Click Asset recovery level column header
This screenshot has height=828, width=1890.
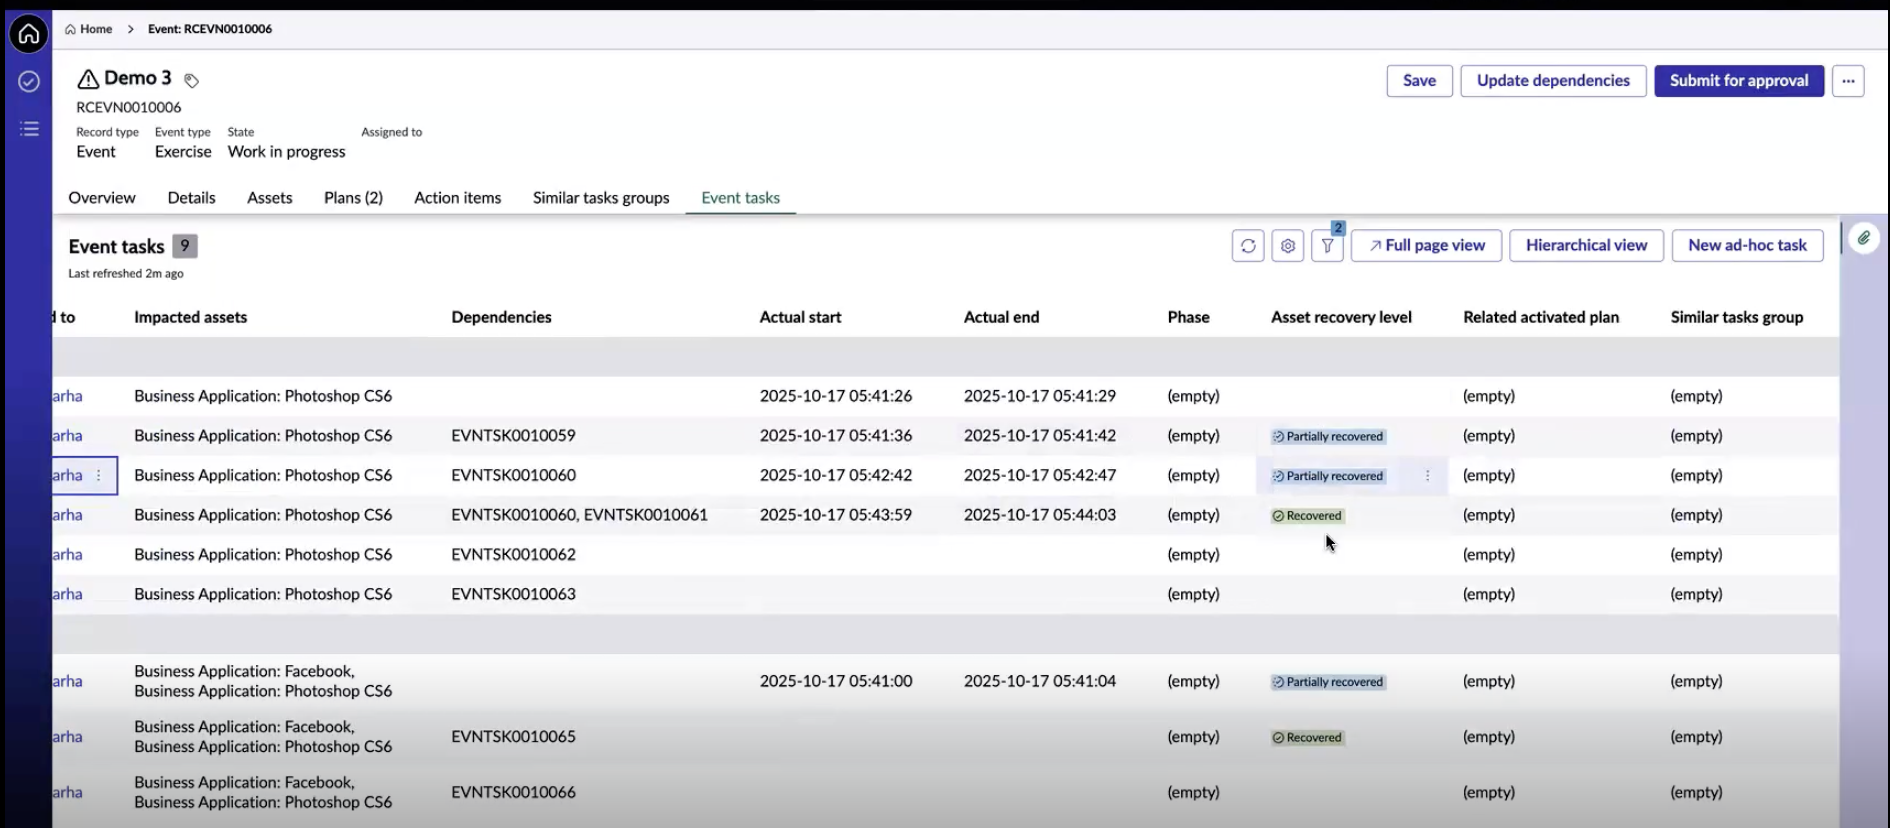pyautogui.click(x=1341, y=318)
